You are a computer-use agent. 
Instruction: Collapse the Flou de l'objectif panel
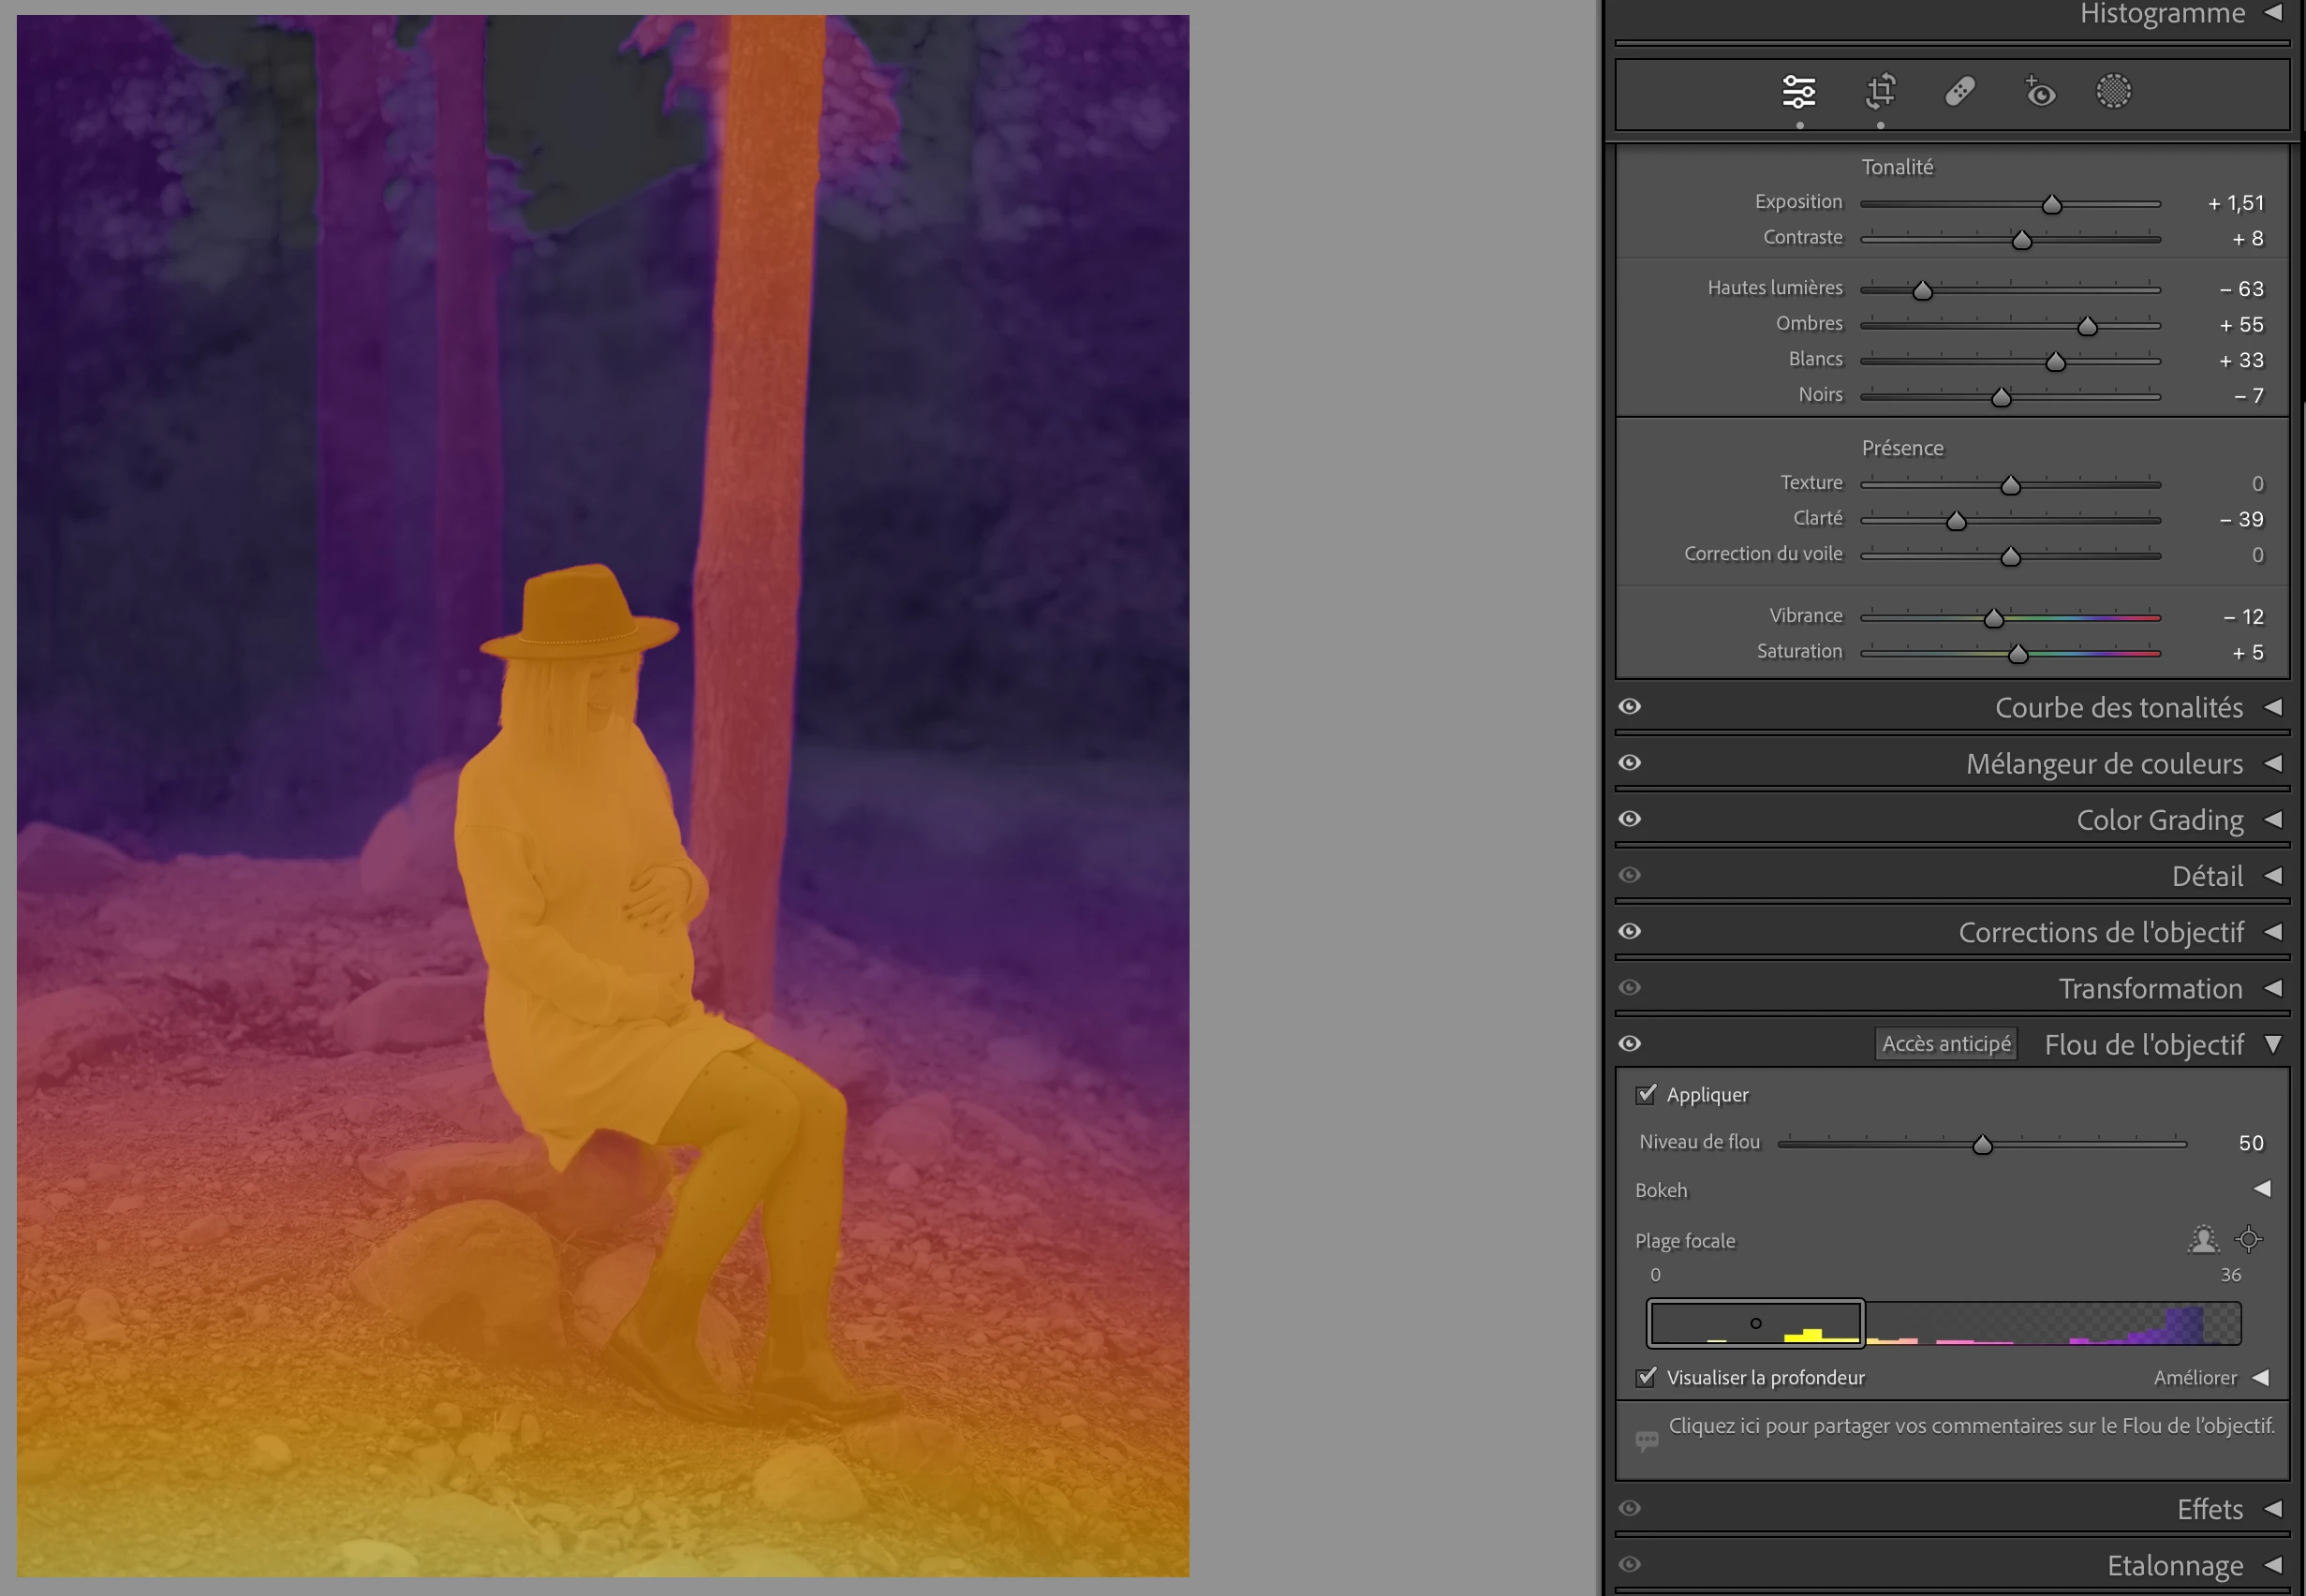click(x=2273, y=1044)
